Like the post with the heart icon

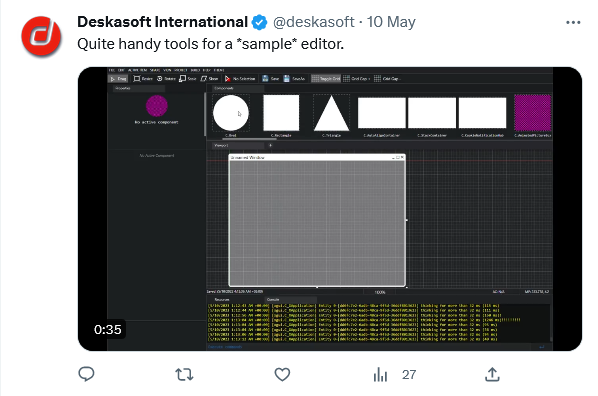point(282,374)
